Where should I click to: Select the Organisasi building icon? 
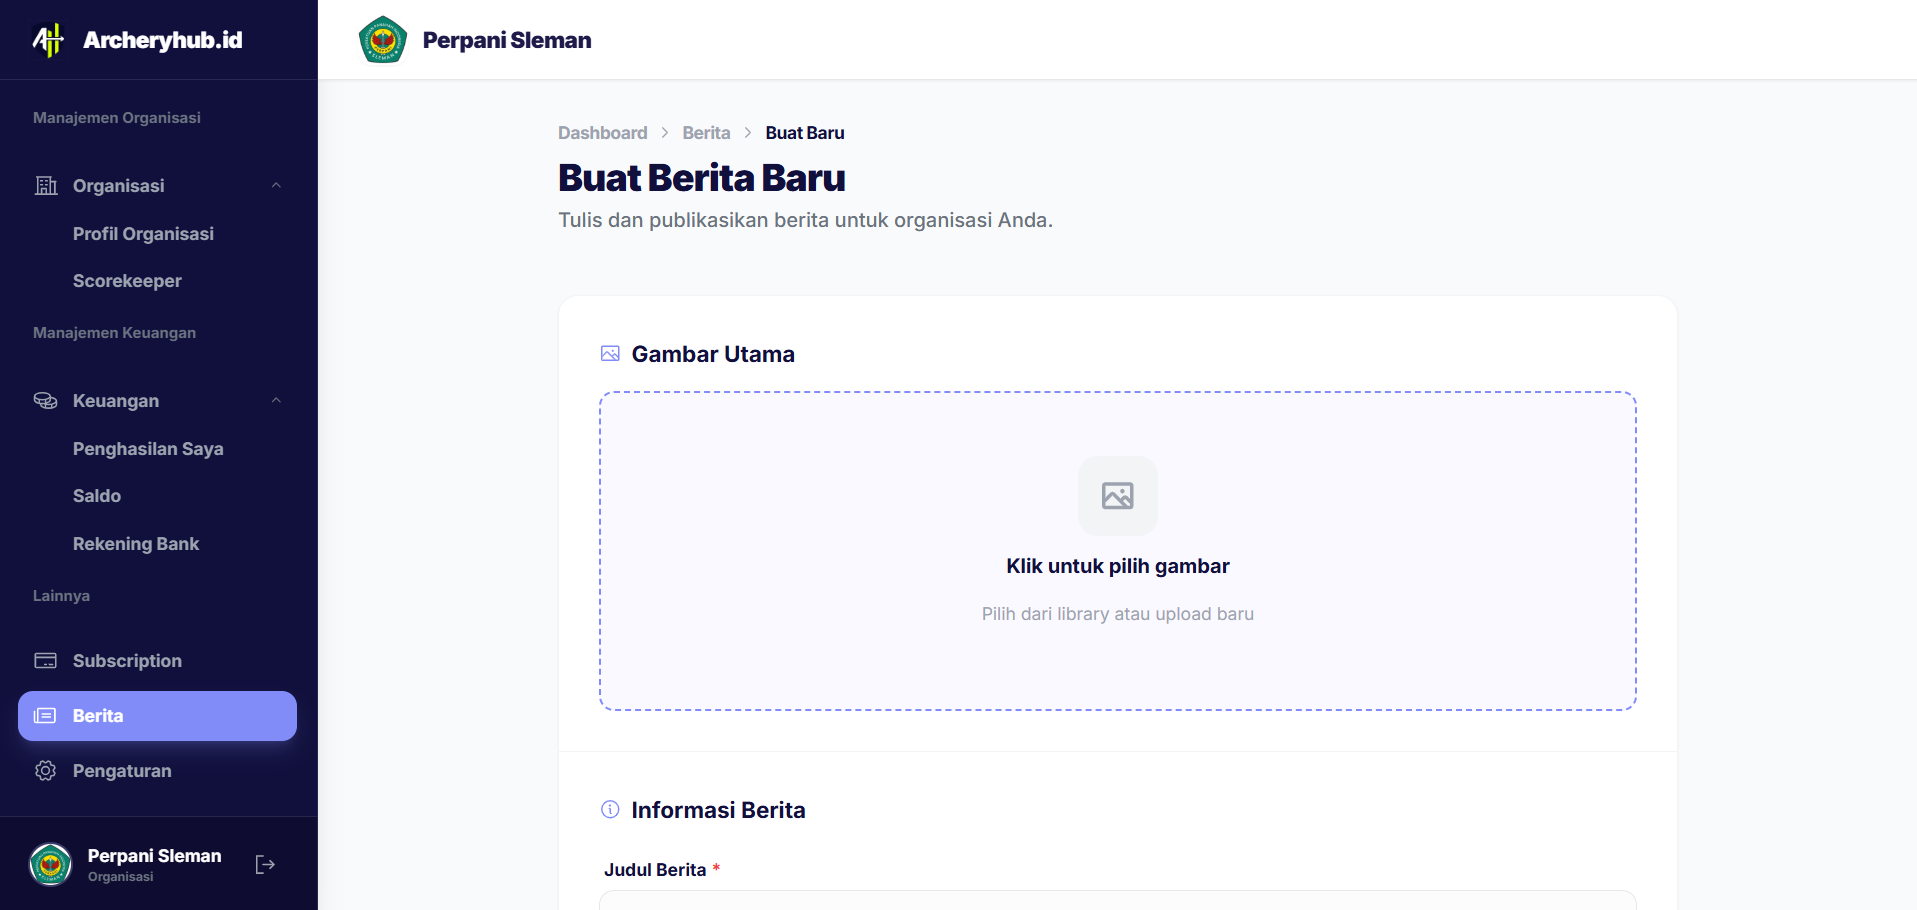point(46,186)
